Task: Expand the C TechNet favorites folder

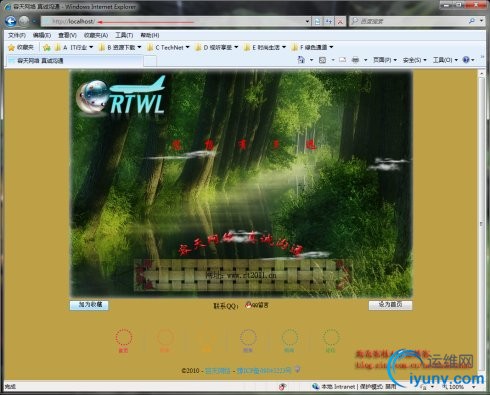Action: point(168,48)
